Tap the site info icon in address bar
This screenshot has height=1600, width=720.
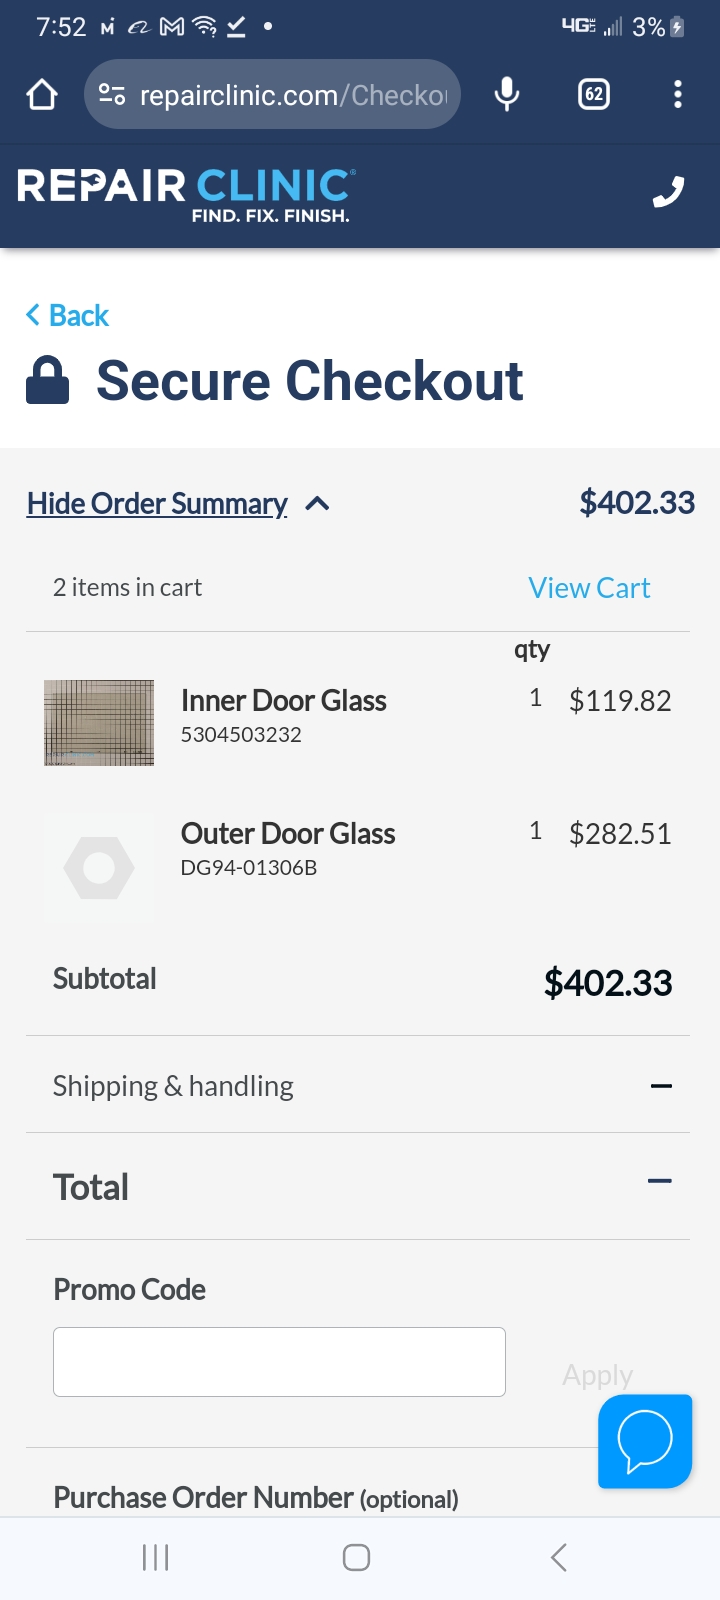(112, 95)
